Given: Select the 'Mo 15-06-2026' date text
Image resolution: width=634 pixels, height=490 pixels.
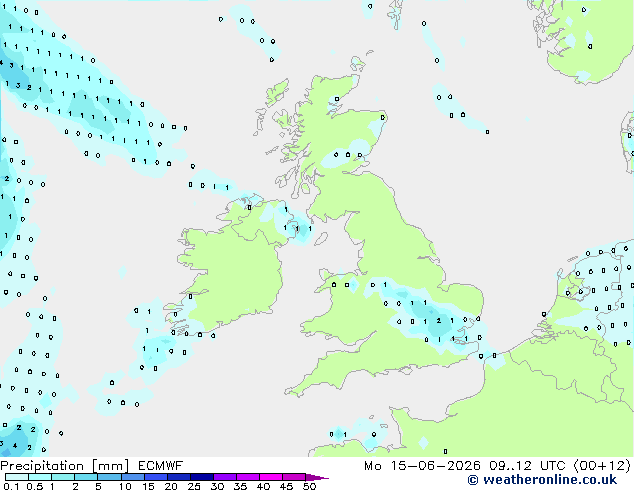Looking at the screenshot, I should [x=423, y=466].
